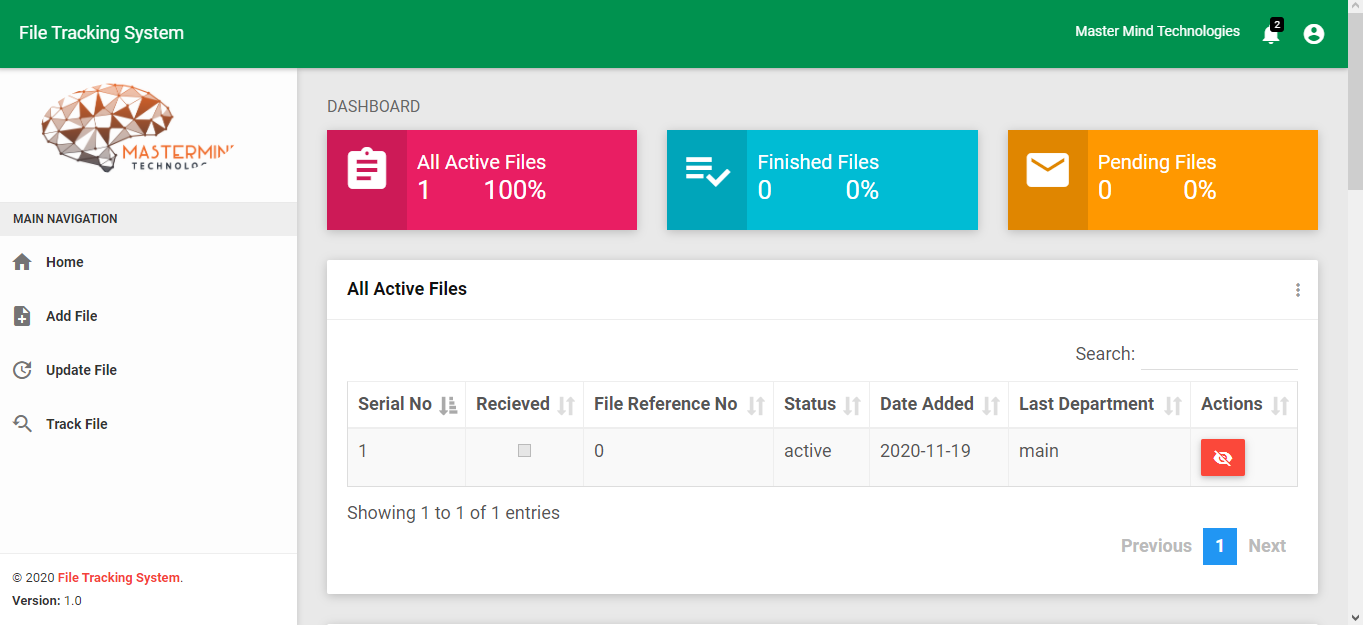Click the Finished Files checklist icon
Viewport: 1363px width, 625px height.
click(x=707, y=170)
